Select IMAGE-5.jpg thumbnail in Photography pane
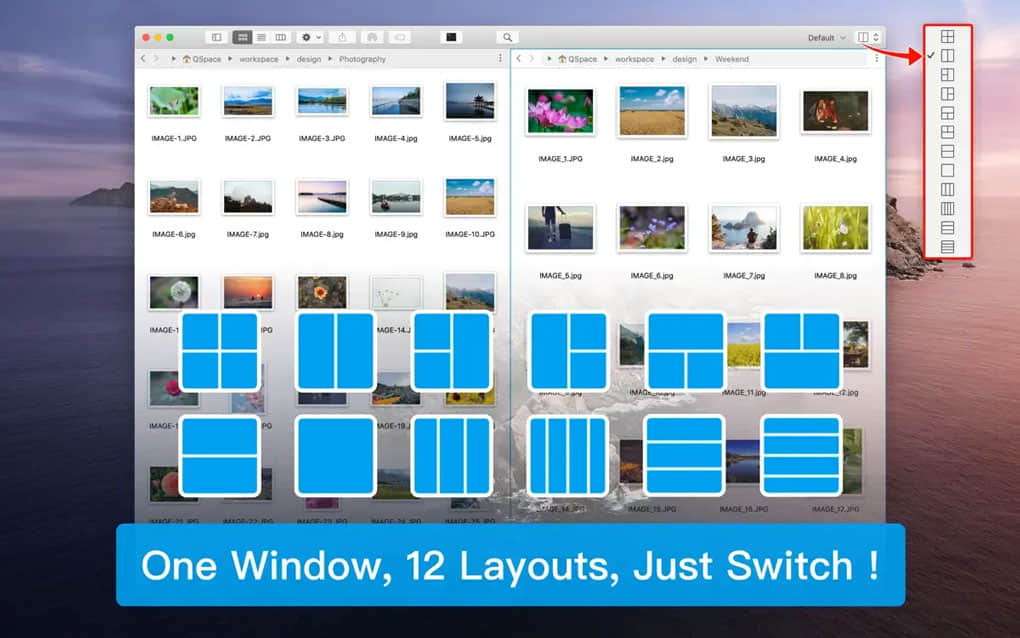 pos(469,101)
